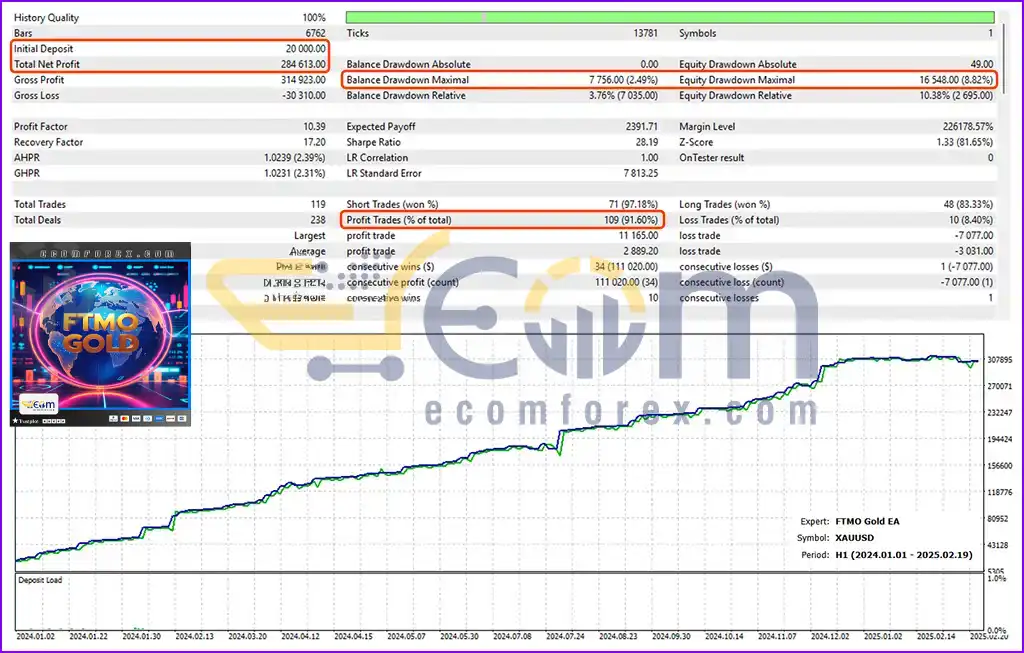Select Balance Drawdown Relative value 3.76% (7 035.00)

coord(624,96)
